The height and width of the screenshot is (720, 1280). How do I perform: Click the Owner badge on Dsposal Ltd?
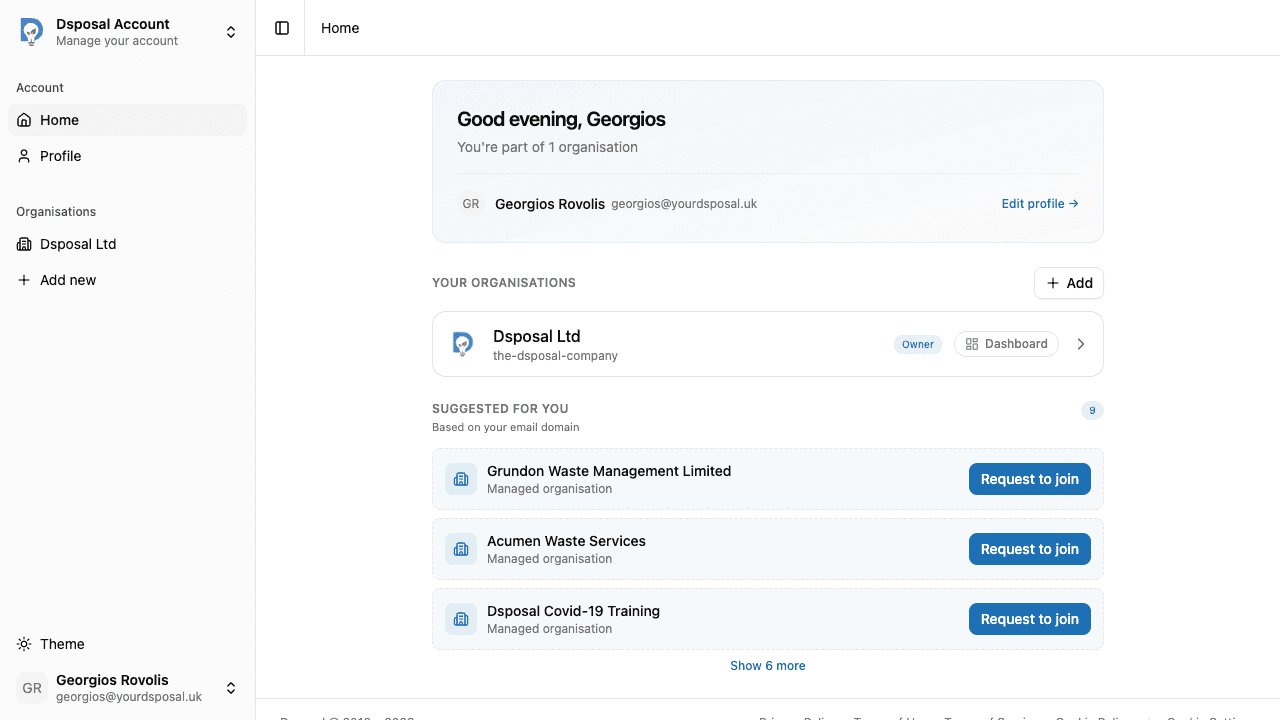917,344
